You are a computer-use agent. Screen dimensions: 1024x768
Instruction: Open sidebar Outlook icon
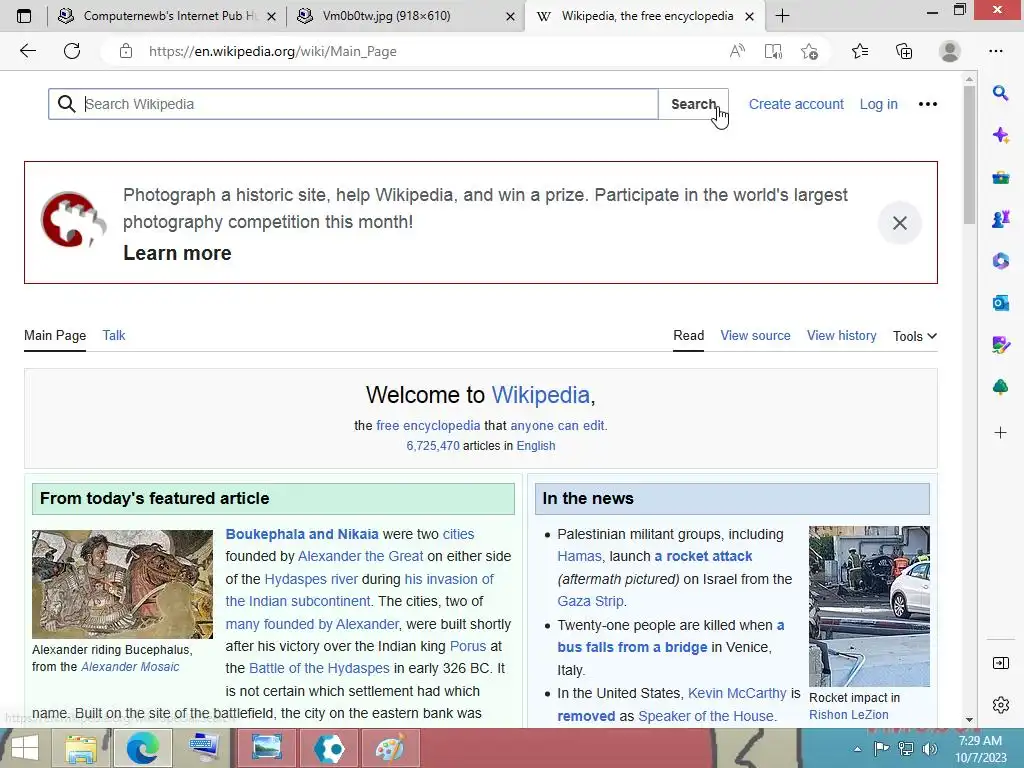(x=1000, y=303)
